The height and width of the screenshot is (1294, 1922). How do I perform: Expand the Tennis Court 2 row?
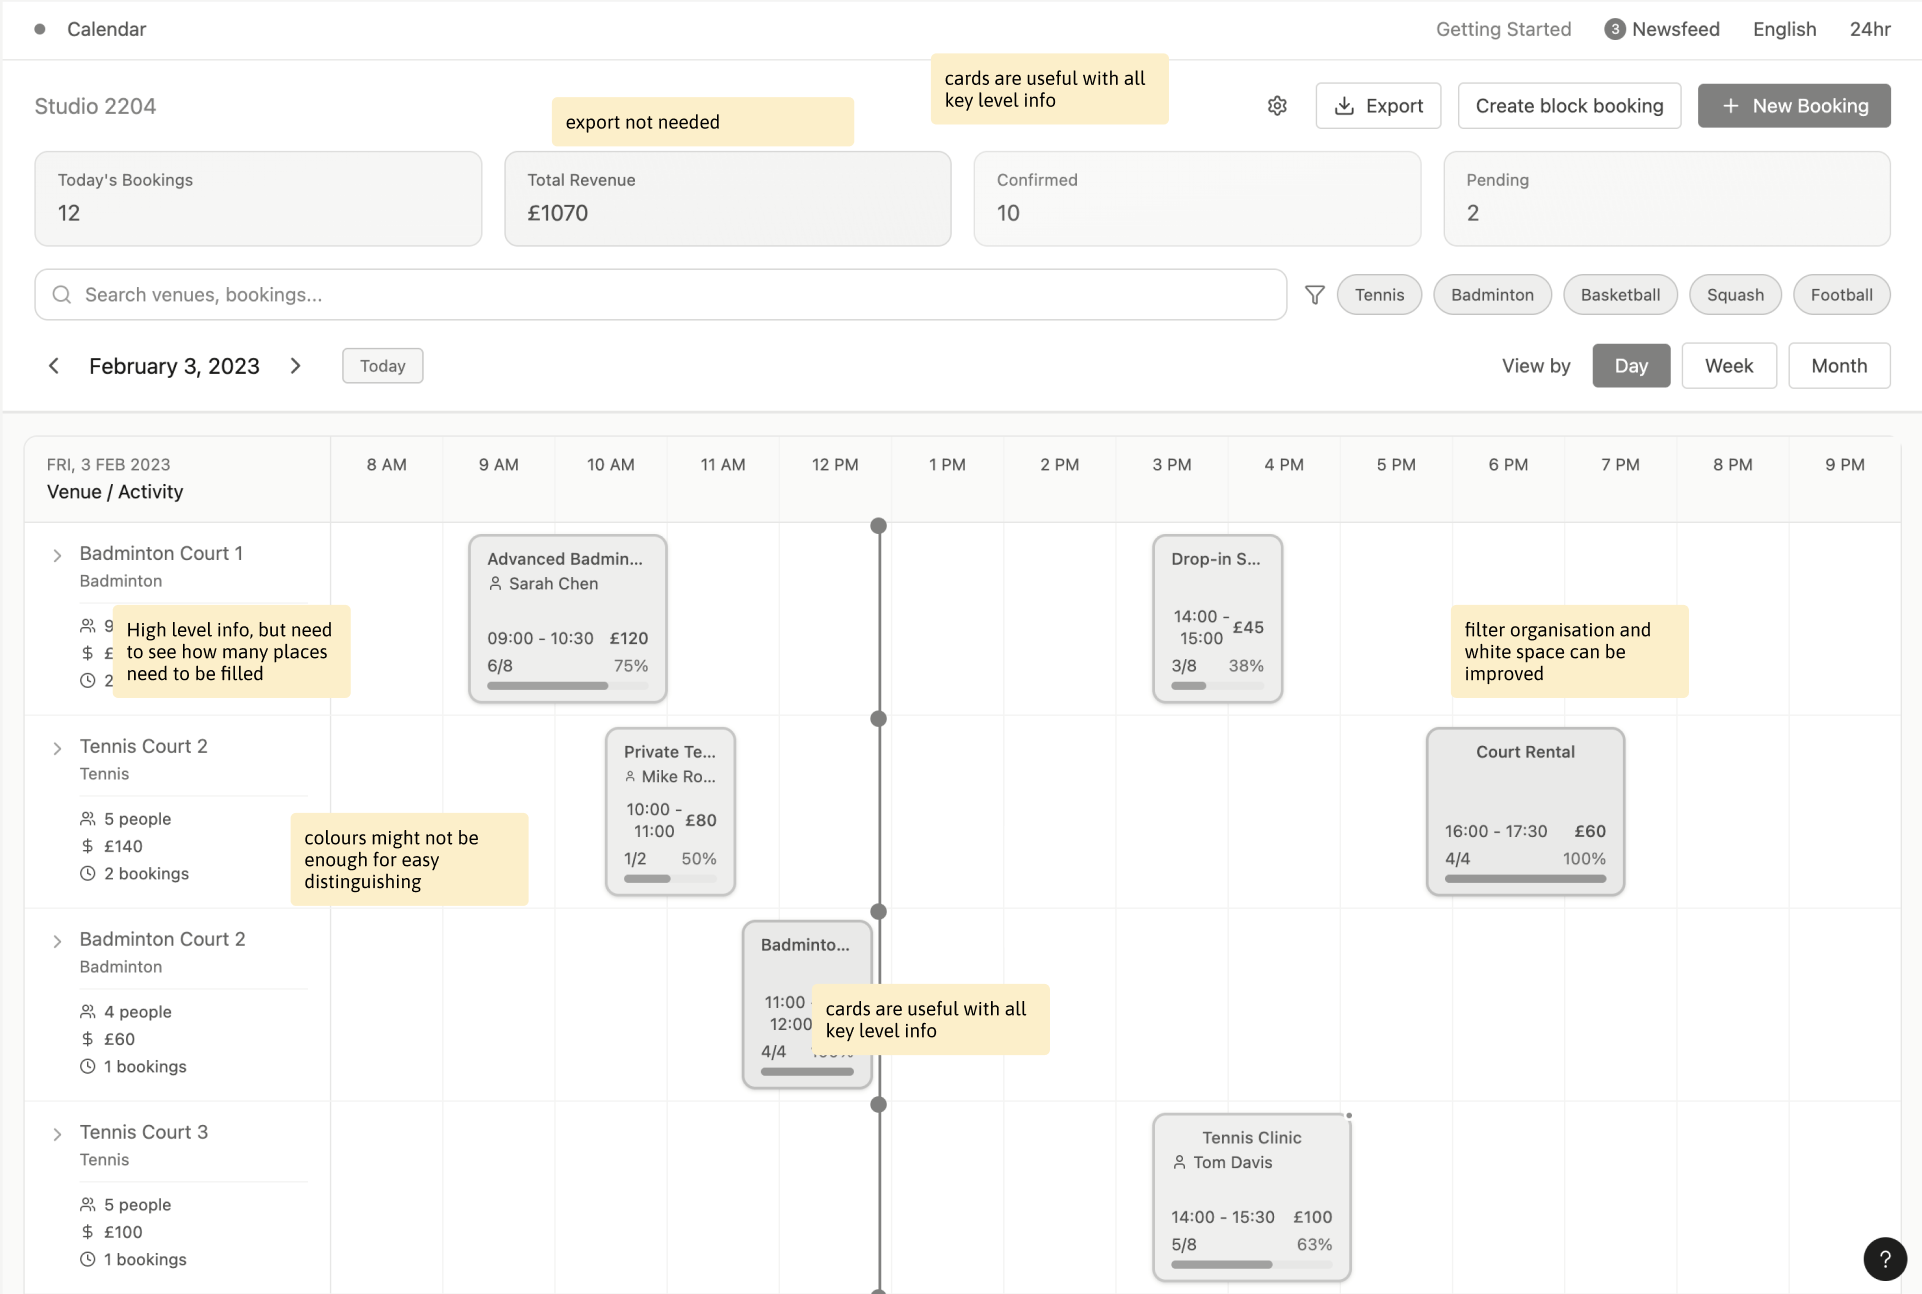pyautogui.click(x=57, y=749)
